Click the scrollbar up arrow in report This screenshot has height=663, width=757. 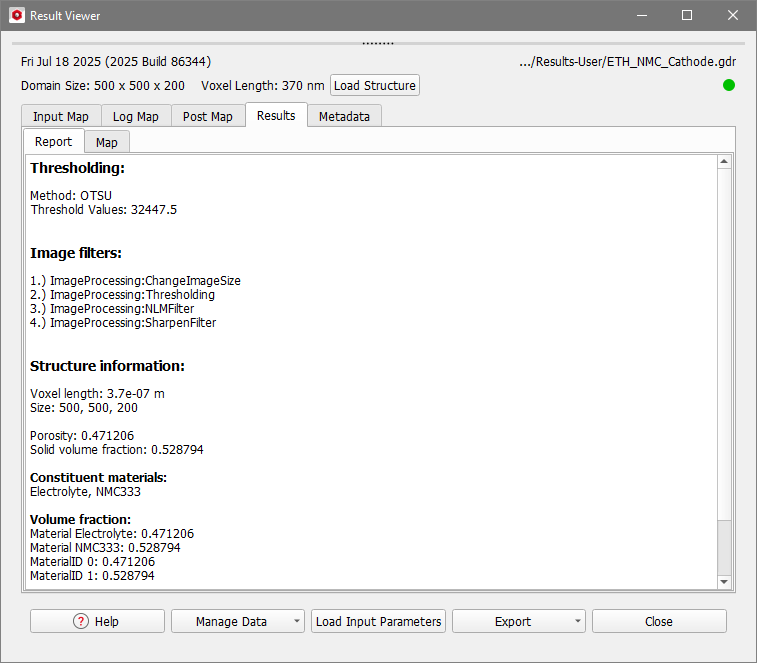click(725, 162)
